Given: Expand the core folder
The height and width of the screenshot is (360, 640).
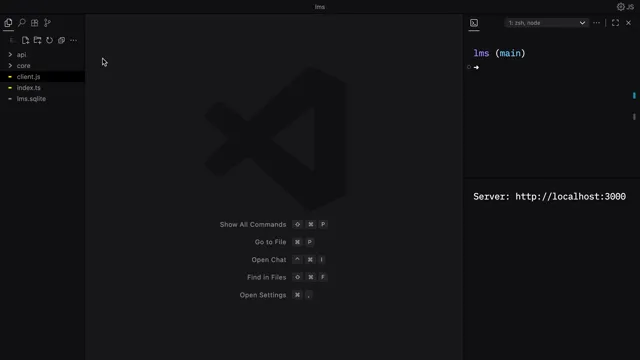Looking at the screenshot, I should (42, 65).
